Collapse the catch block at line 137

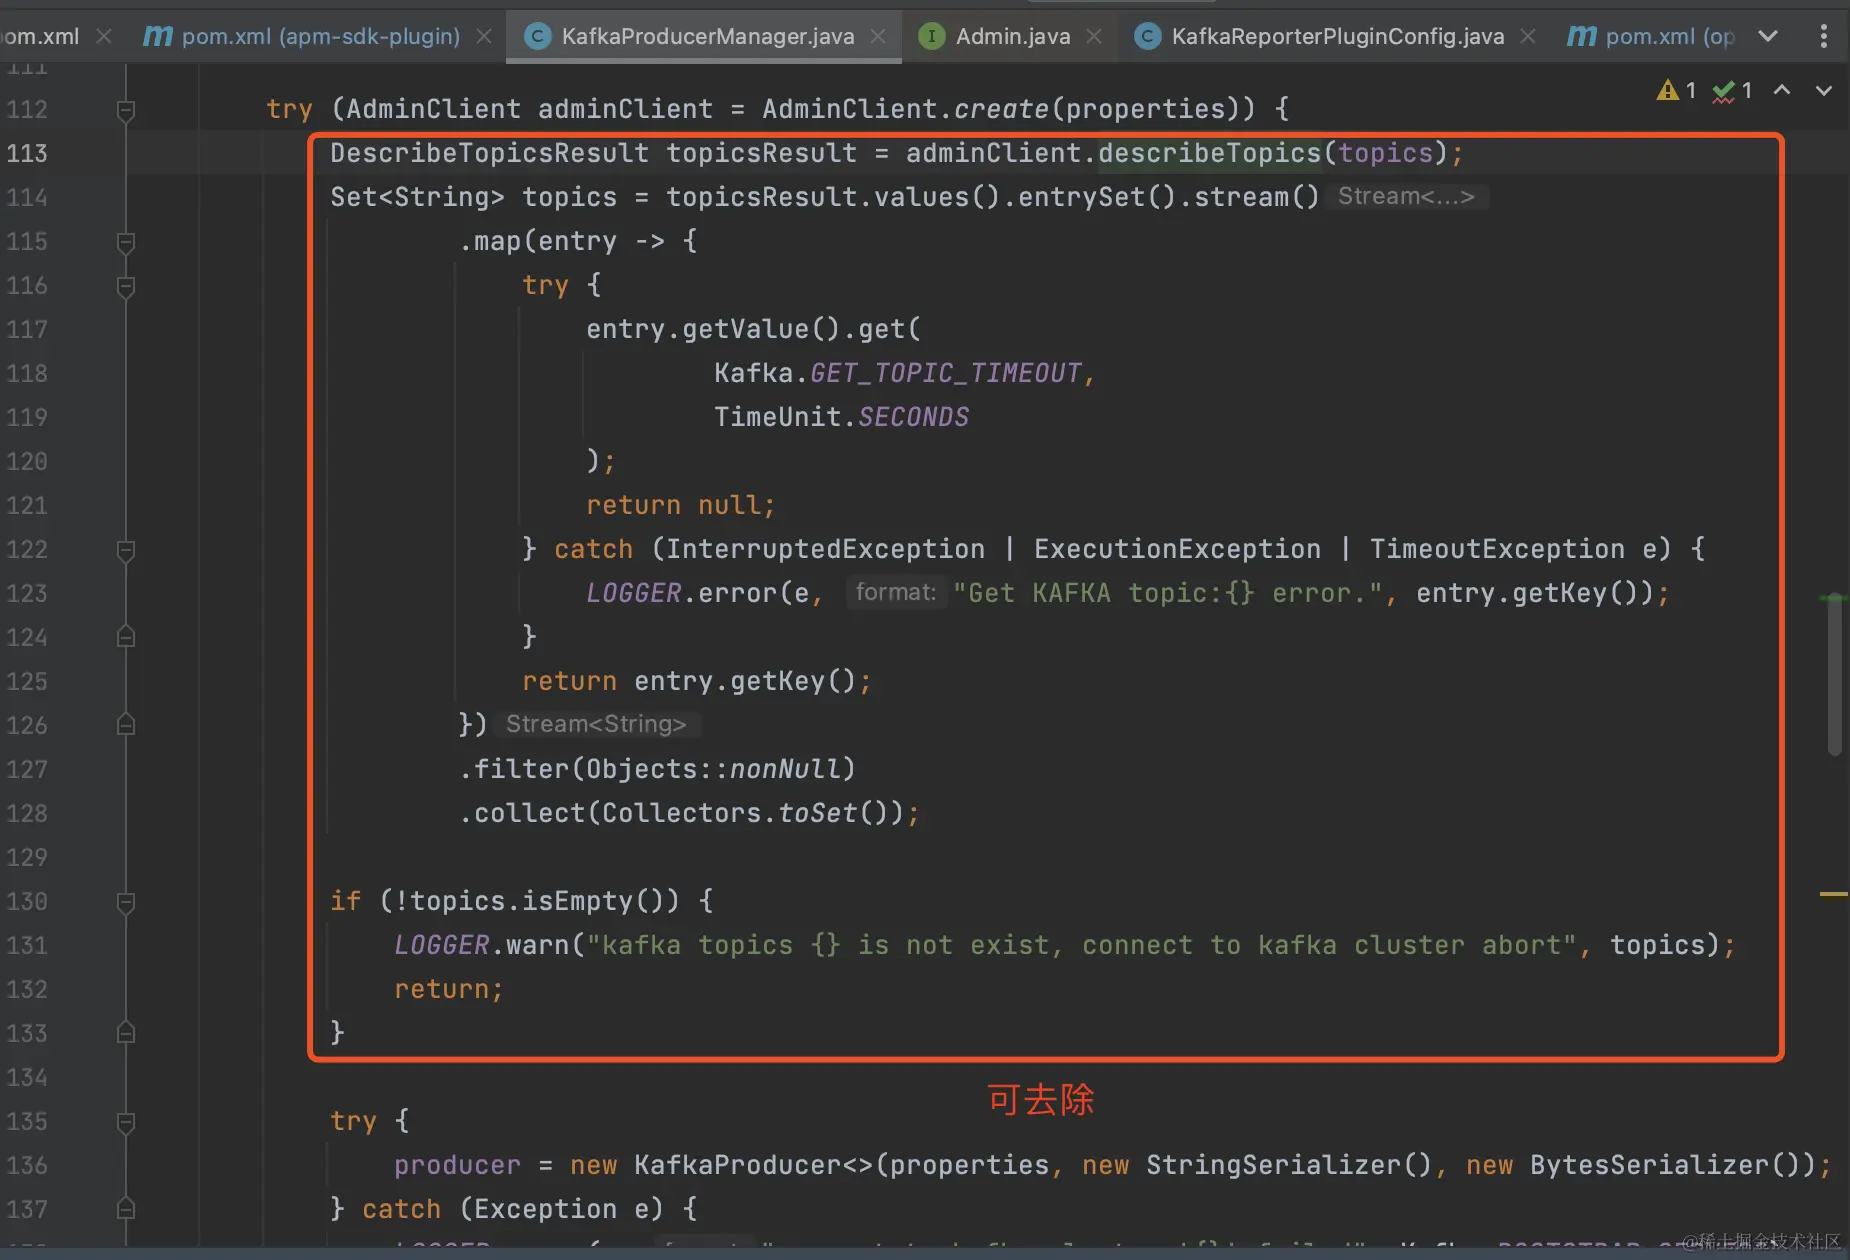[x=126, y=1209]
